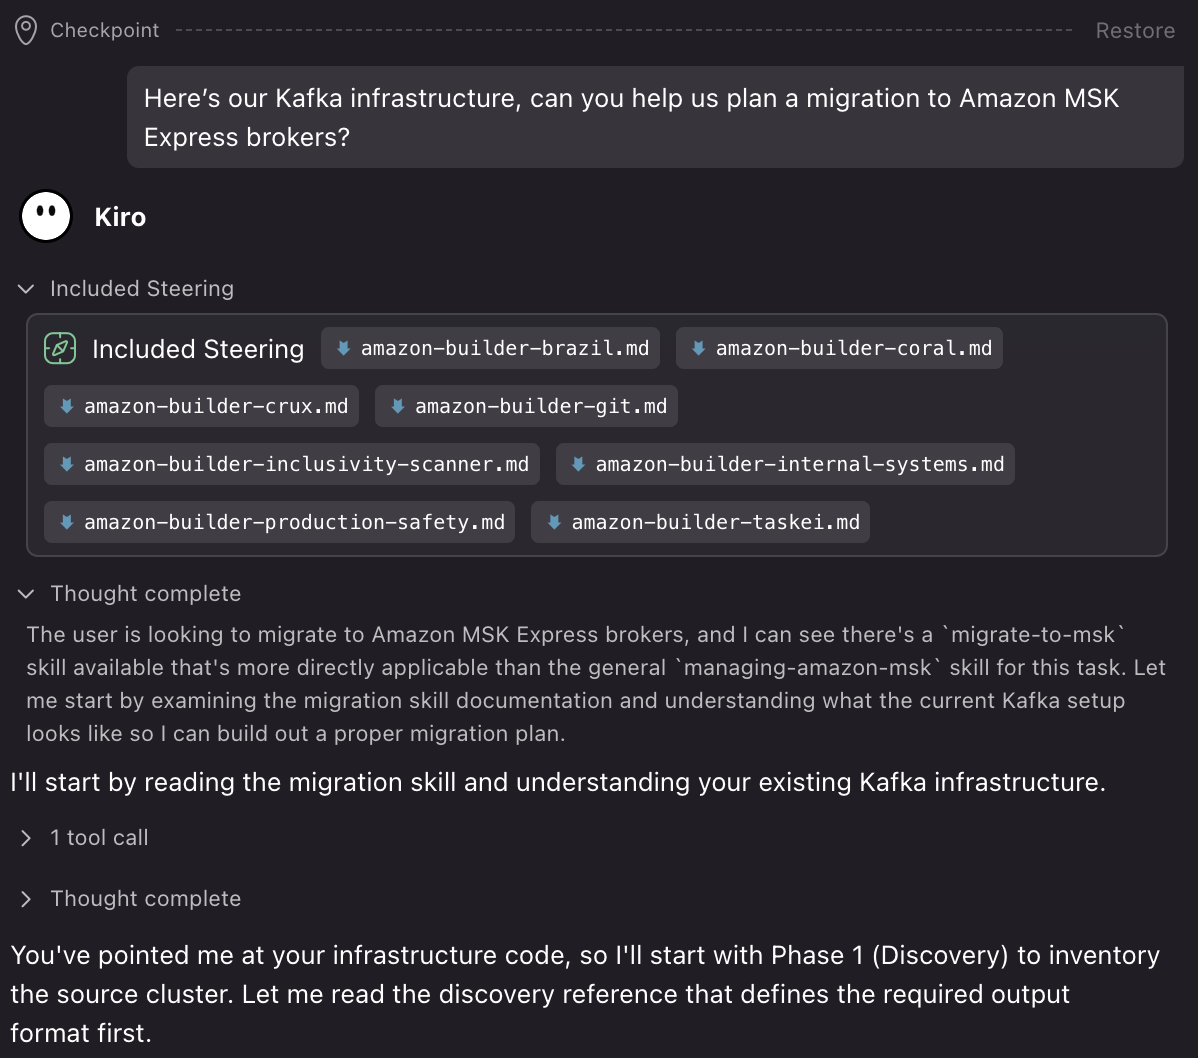Click markdown icon beside amazon-builder-taskei.md
1198x1058 pixels.
[555, 523]
